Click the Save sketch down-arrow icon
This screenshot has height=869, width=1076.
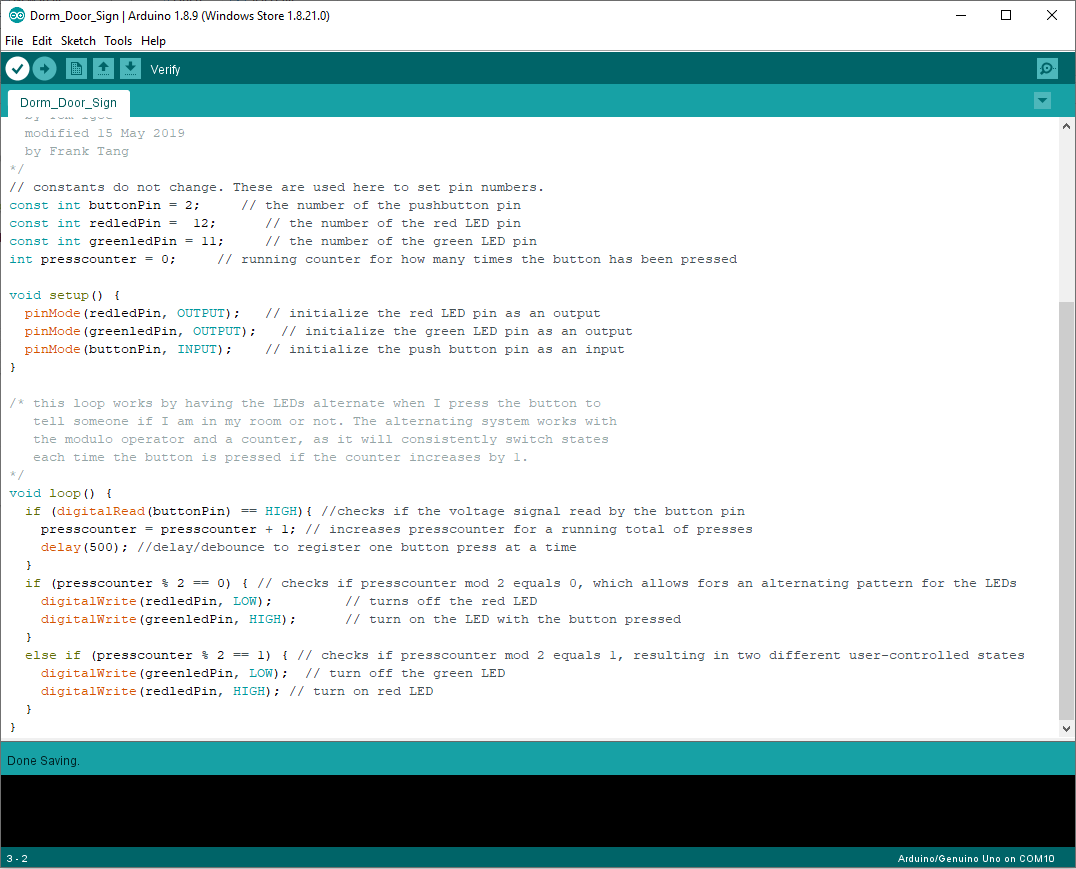click(130, 68)
